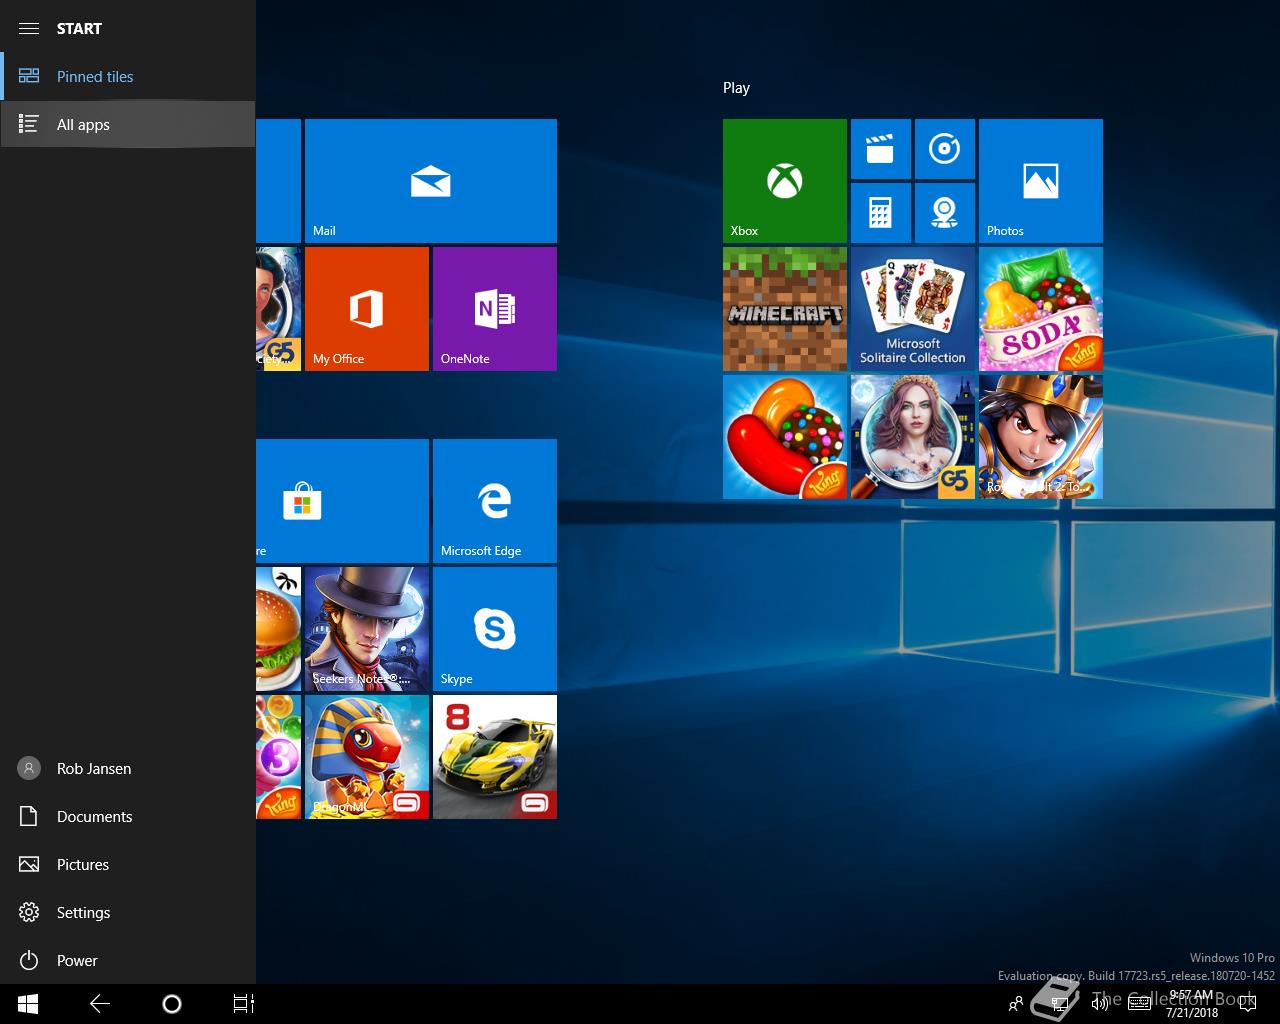Open Movies & TV small tile
Image resolution: width=1280 pixels, height=1024 pixels.
point(880,149)
